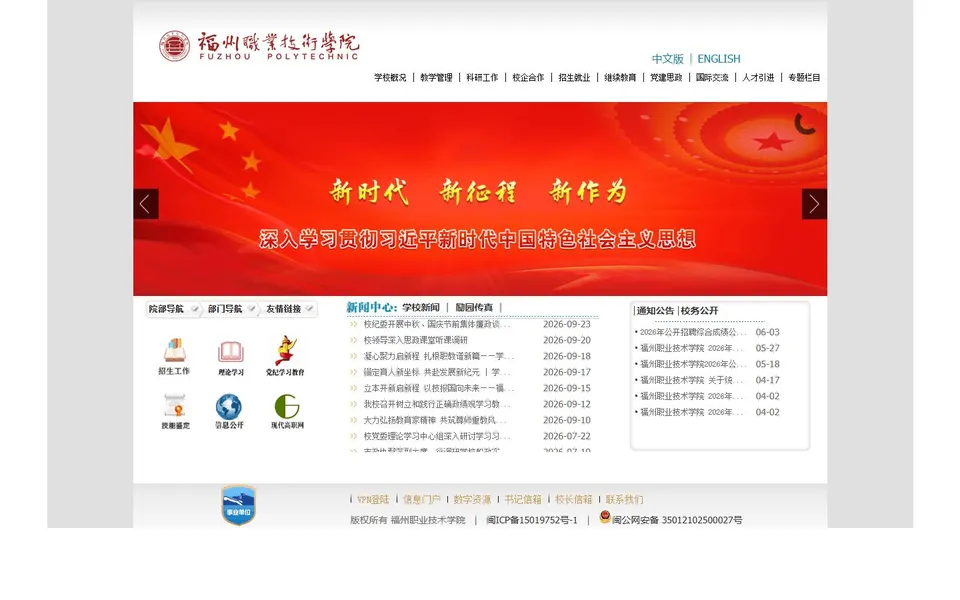This screenshot has height=600, width=960.
Task: Select the 校务公开 tab
Action: tap(699, 310)
